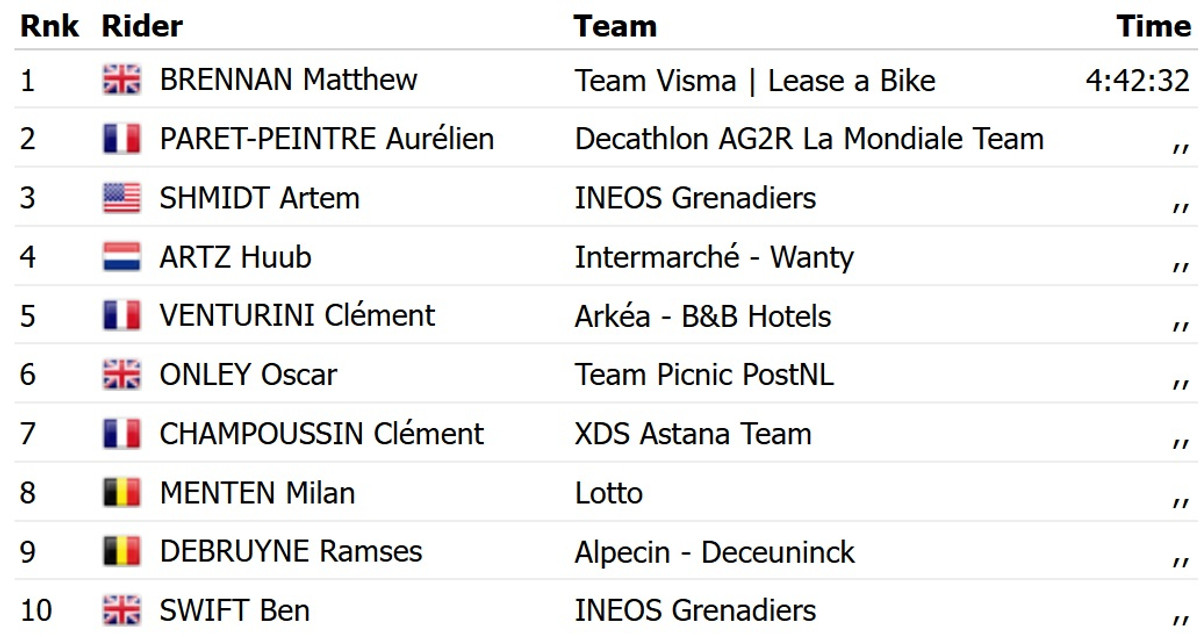Open Team Visma | Lease a Bike page
Screen dimensions: 1200x637
[x=755, y=80]
